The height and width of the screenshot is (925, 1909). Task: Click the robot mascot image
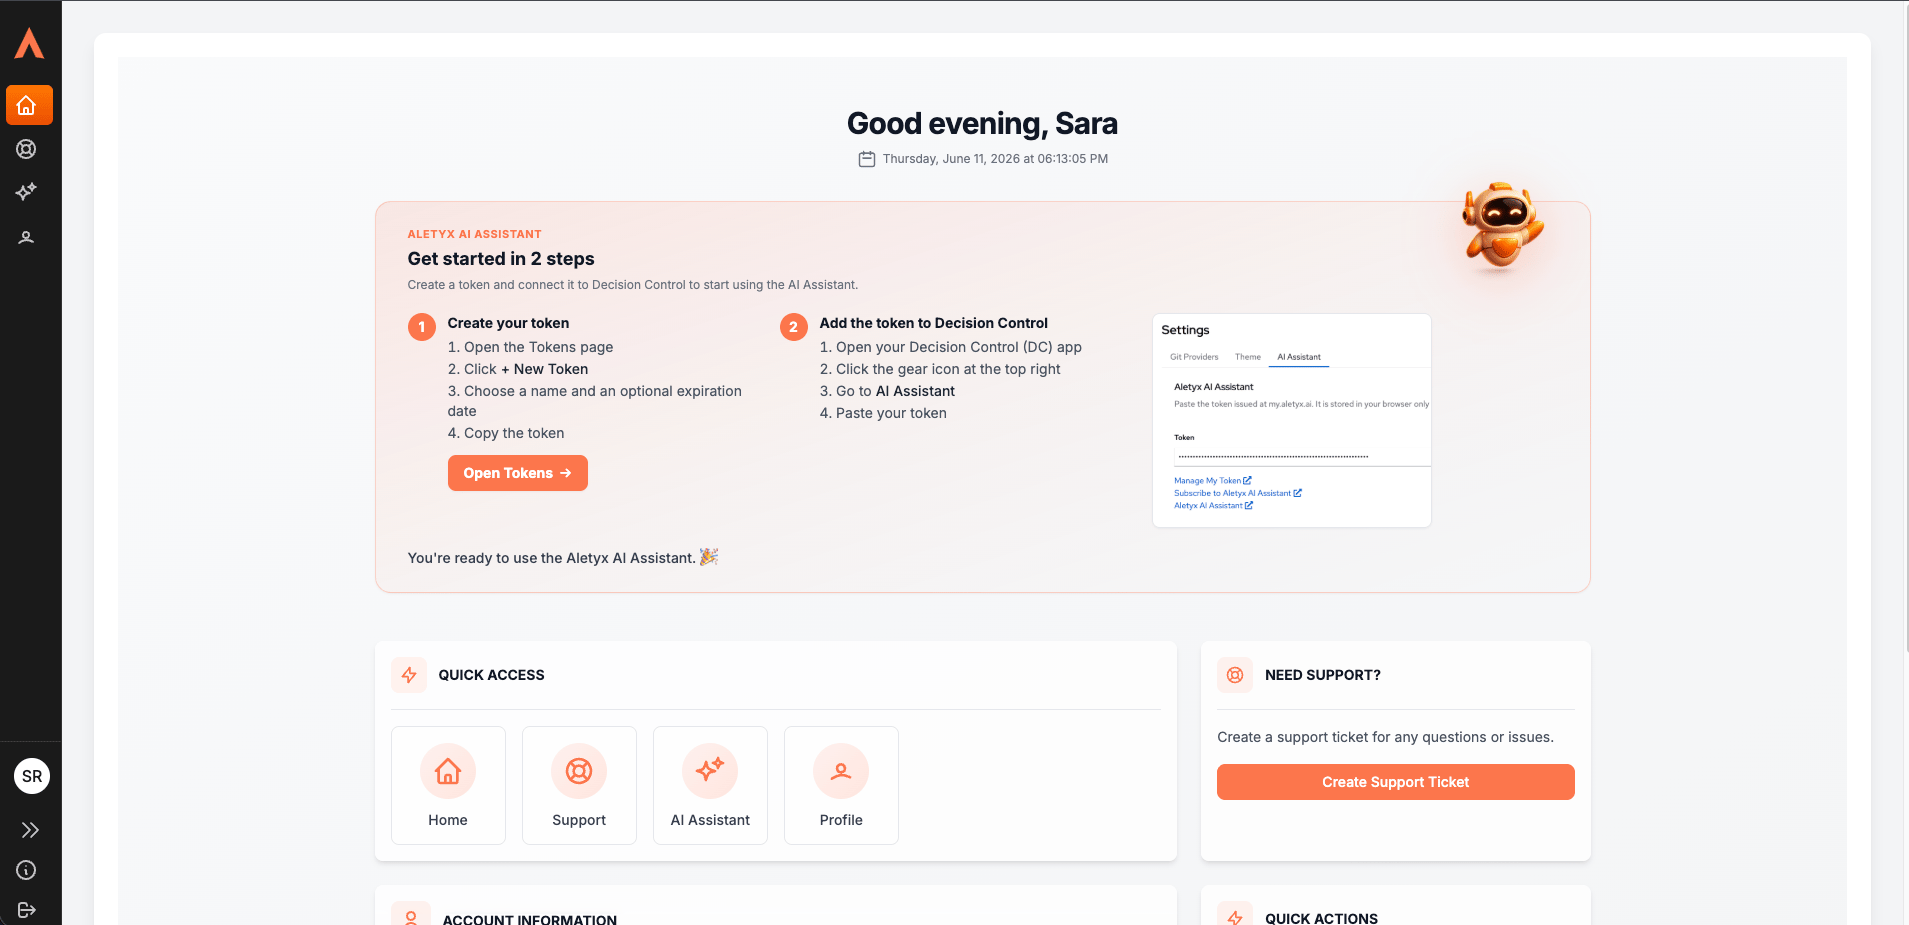(x=1501, y=227)
